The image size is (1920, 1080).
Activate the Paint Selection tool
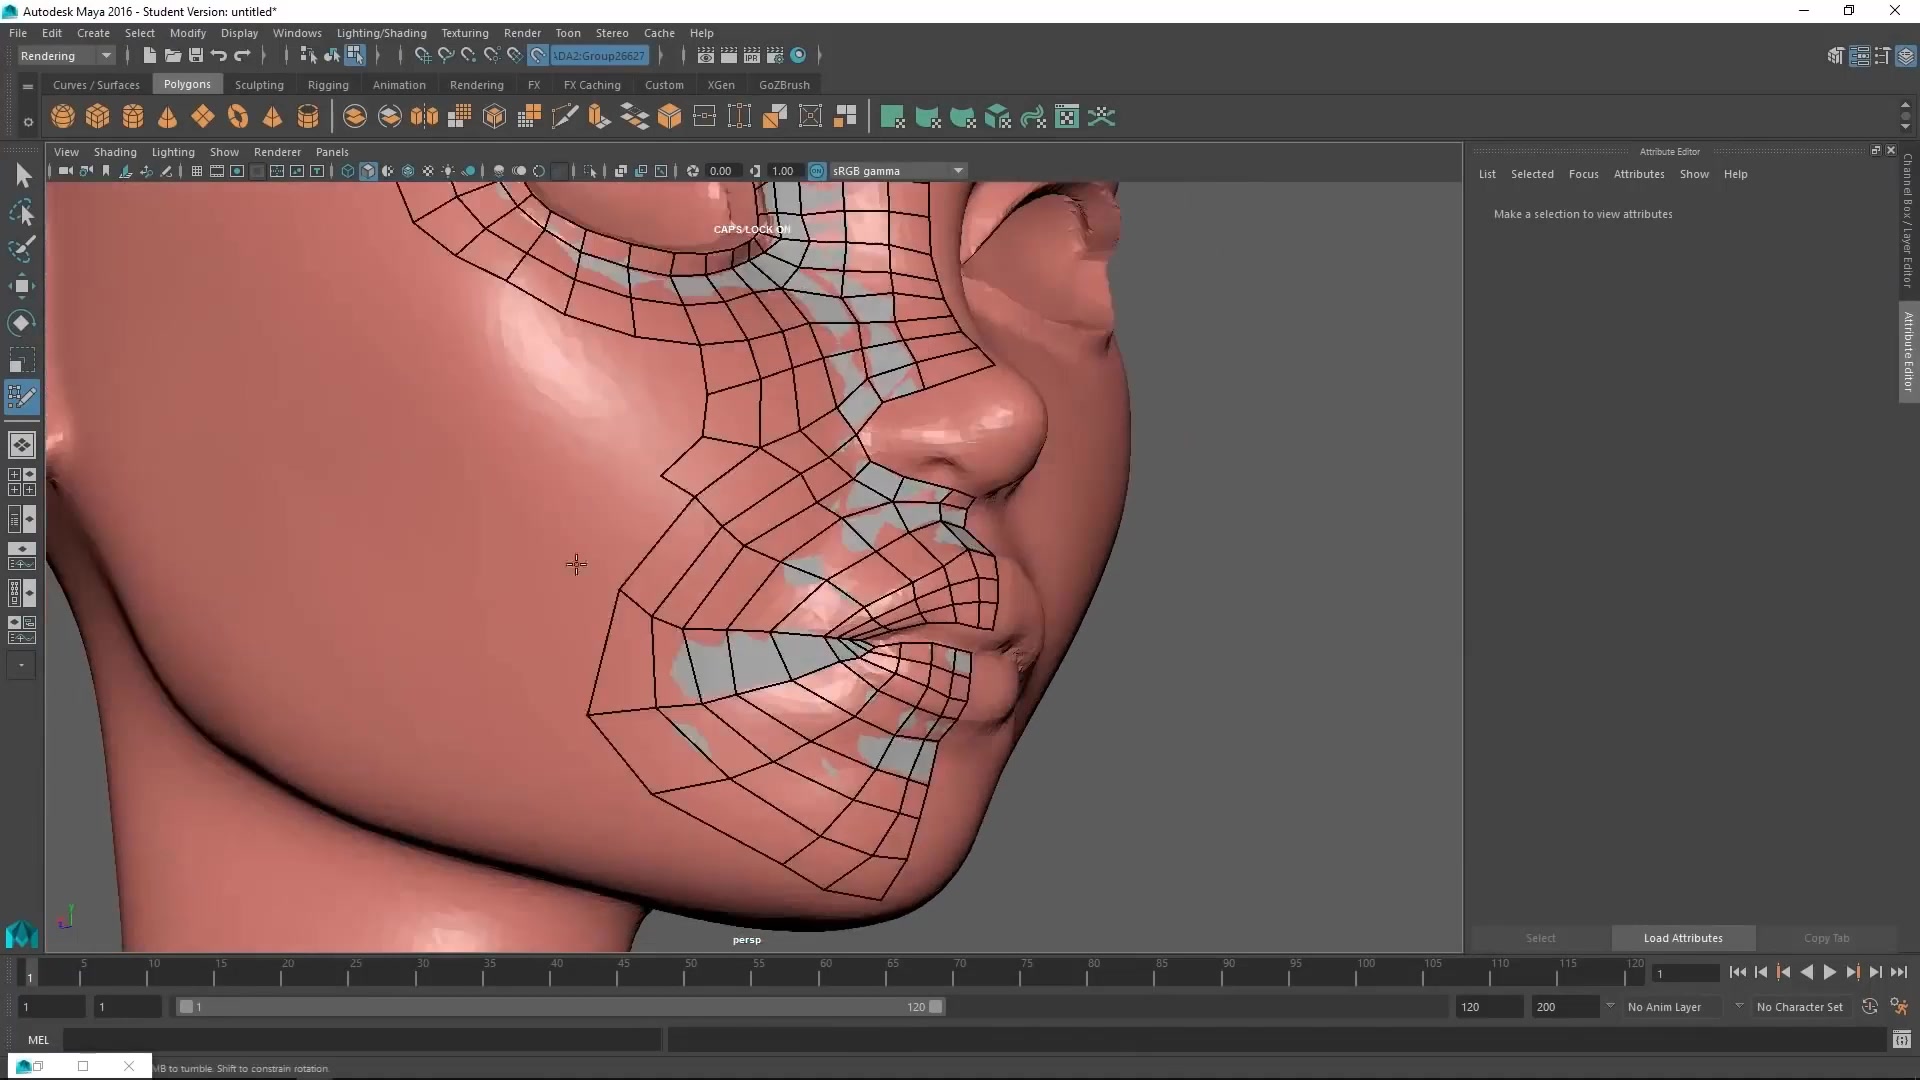[x=22, y=249]
